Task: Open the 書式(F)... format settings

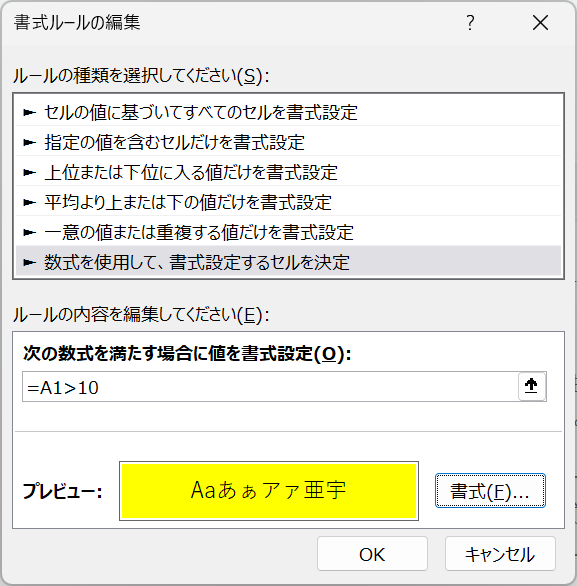Action: (490, 491)
